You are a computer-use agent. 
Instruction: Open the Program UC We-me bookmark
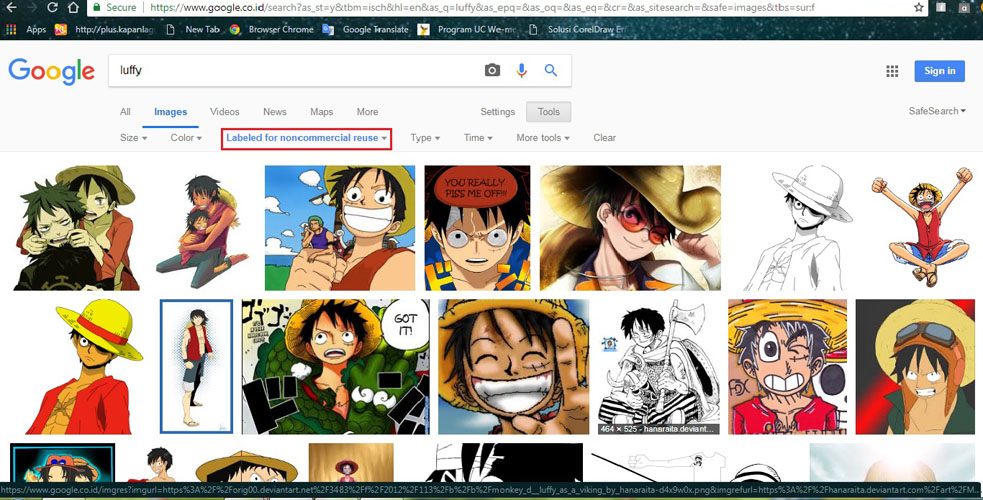(x=467, y=29)
